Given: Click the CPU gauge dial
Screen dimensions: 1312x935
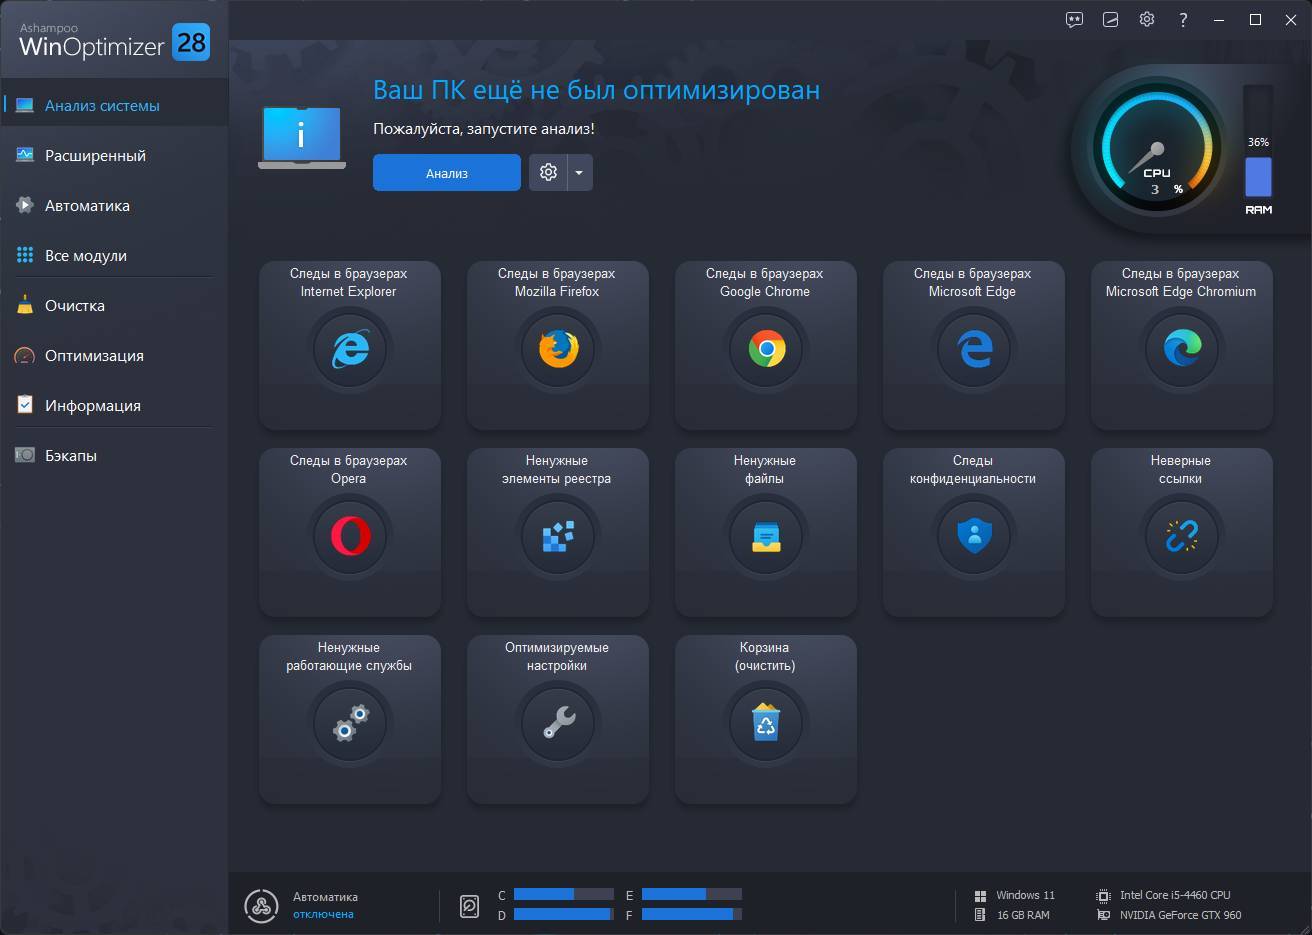Looking at the screenshot, I should coord(1157,147).
